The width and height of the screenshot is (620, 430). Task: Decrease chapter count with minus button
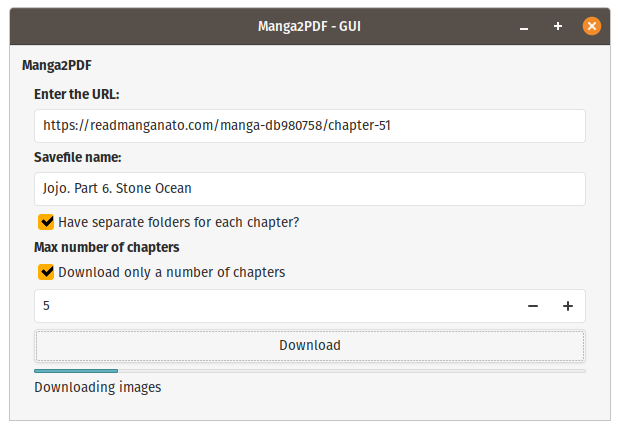pyautogui.click(x=533, y=306)
